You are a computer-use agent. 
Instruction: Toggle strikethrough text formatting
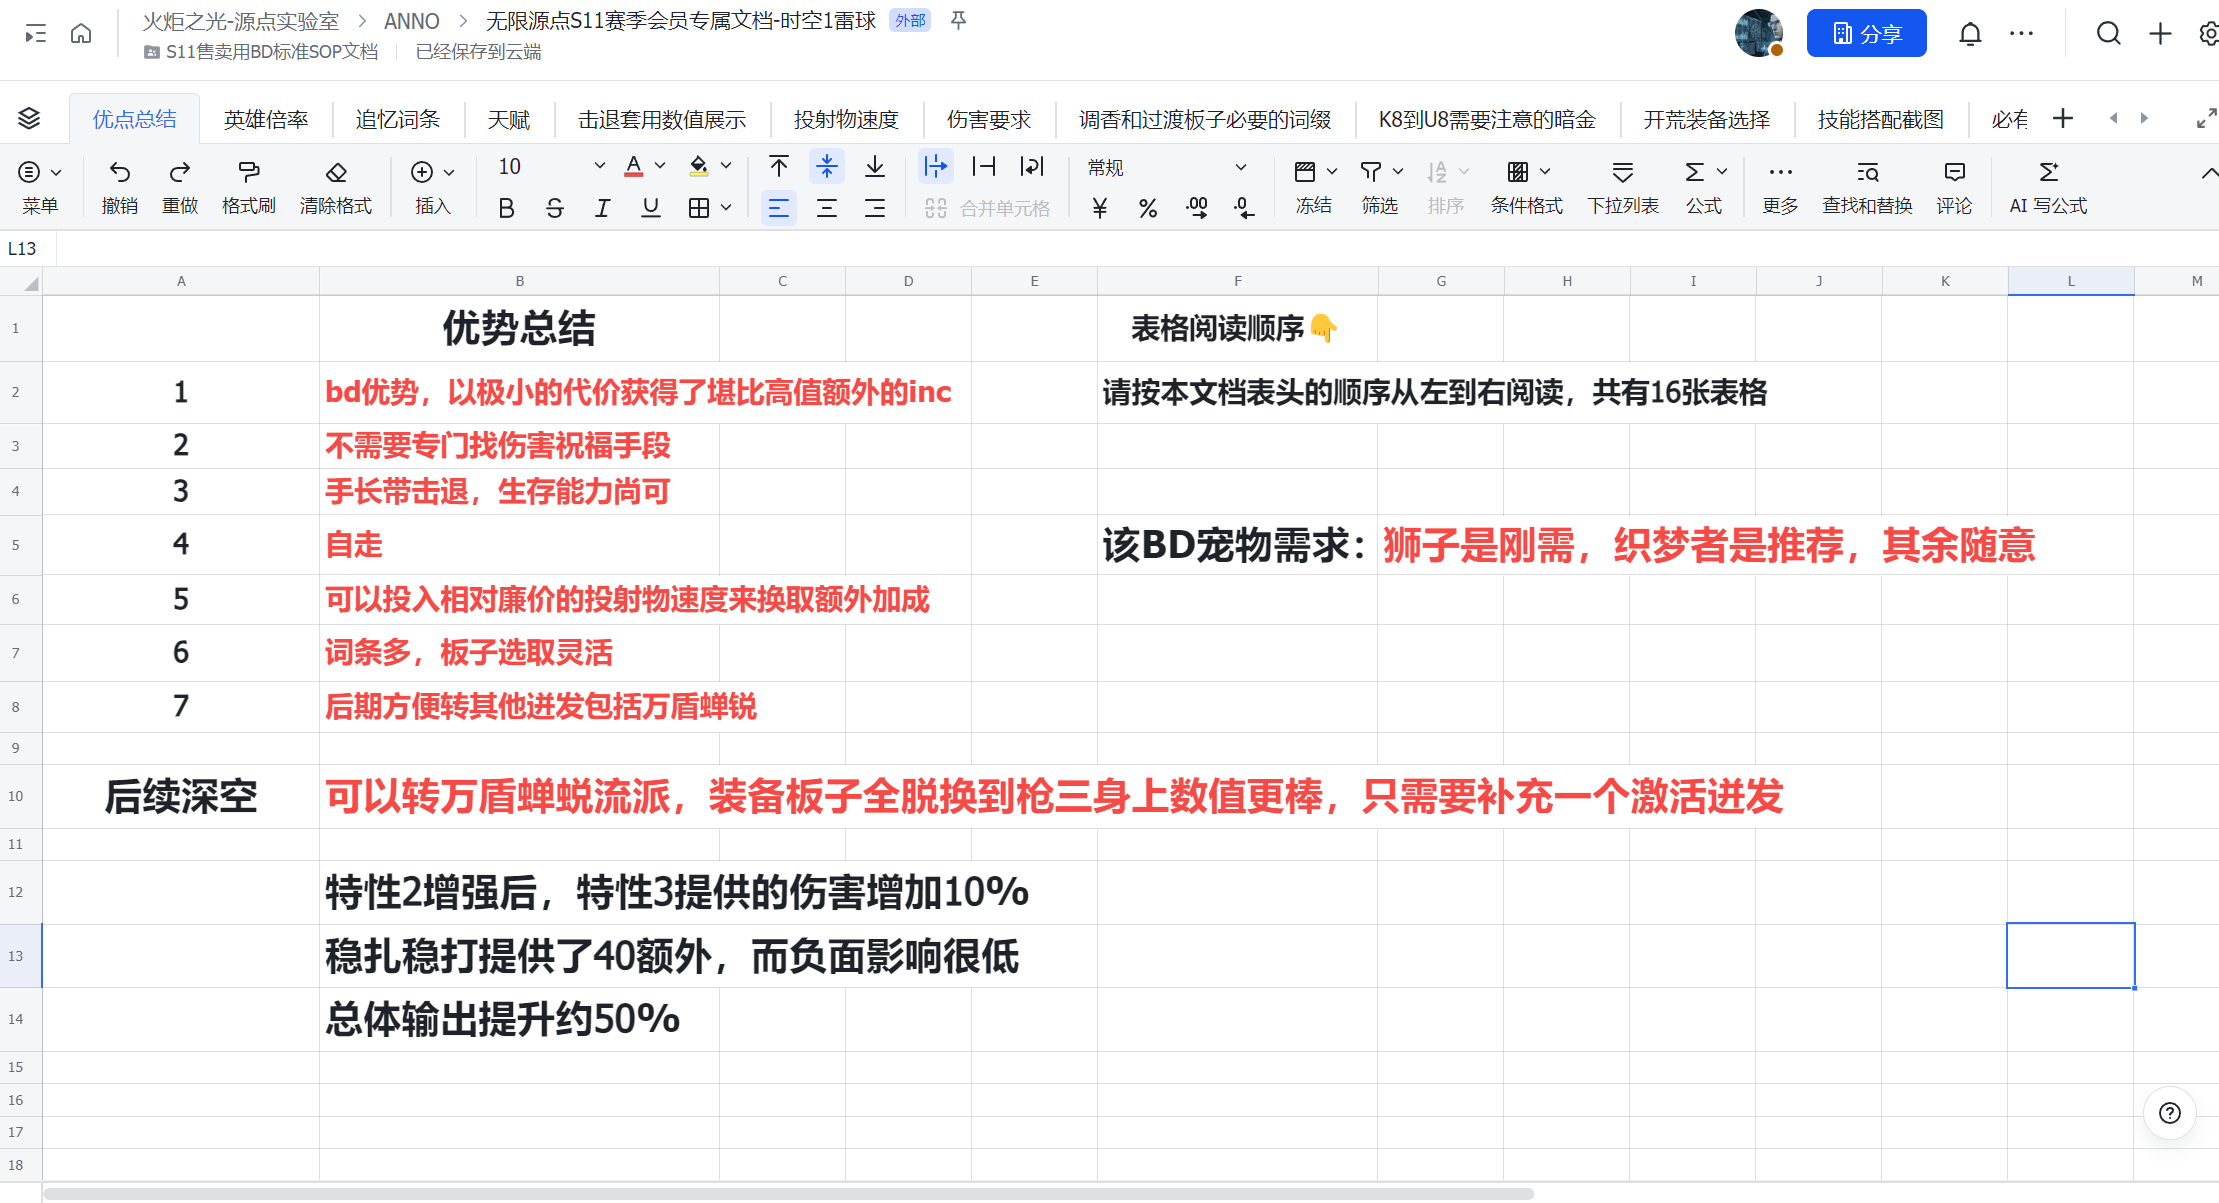pos(554,208)
